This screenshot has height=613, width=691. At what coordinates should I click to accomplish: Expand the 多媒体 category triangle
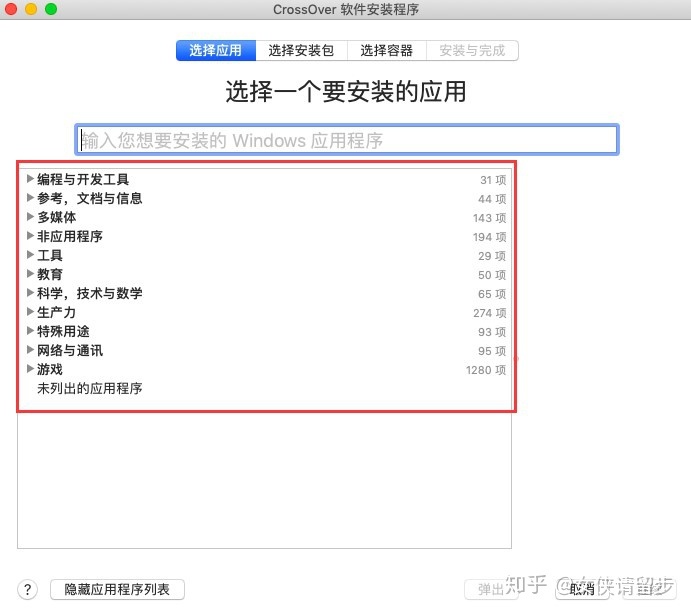[x=30, y=216]
